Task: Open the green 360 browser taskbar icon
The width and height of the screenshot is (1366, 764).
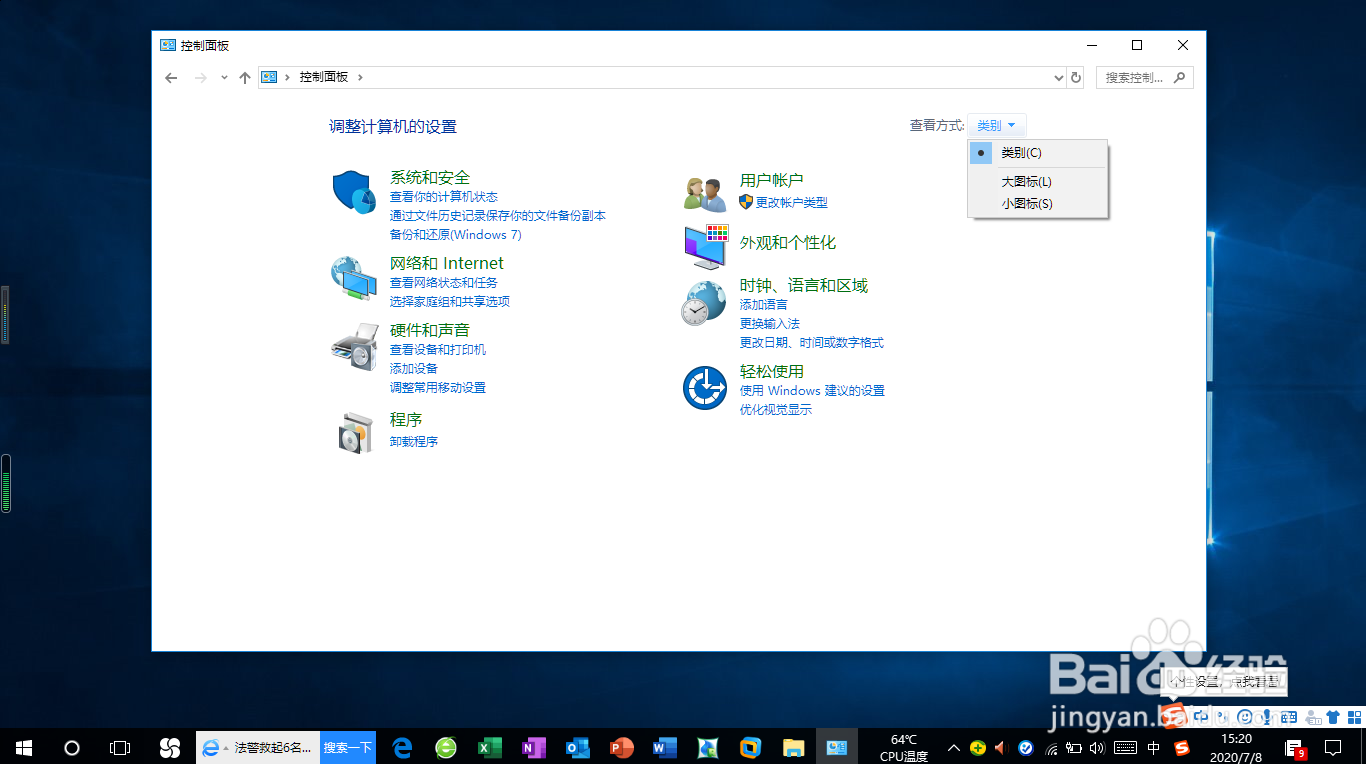Action: (446, 747)
